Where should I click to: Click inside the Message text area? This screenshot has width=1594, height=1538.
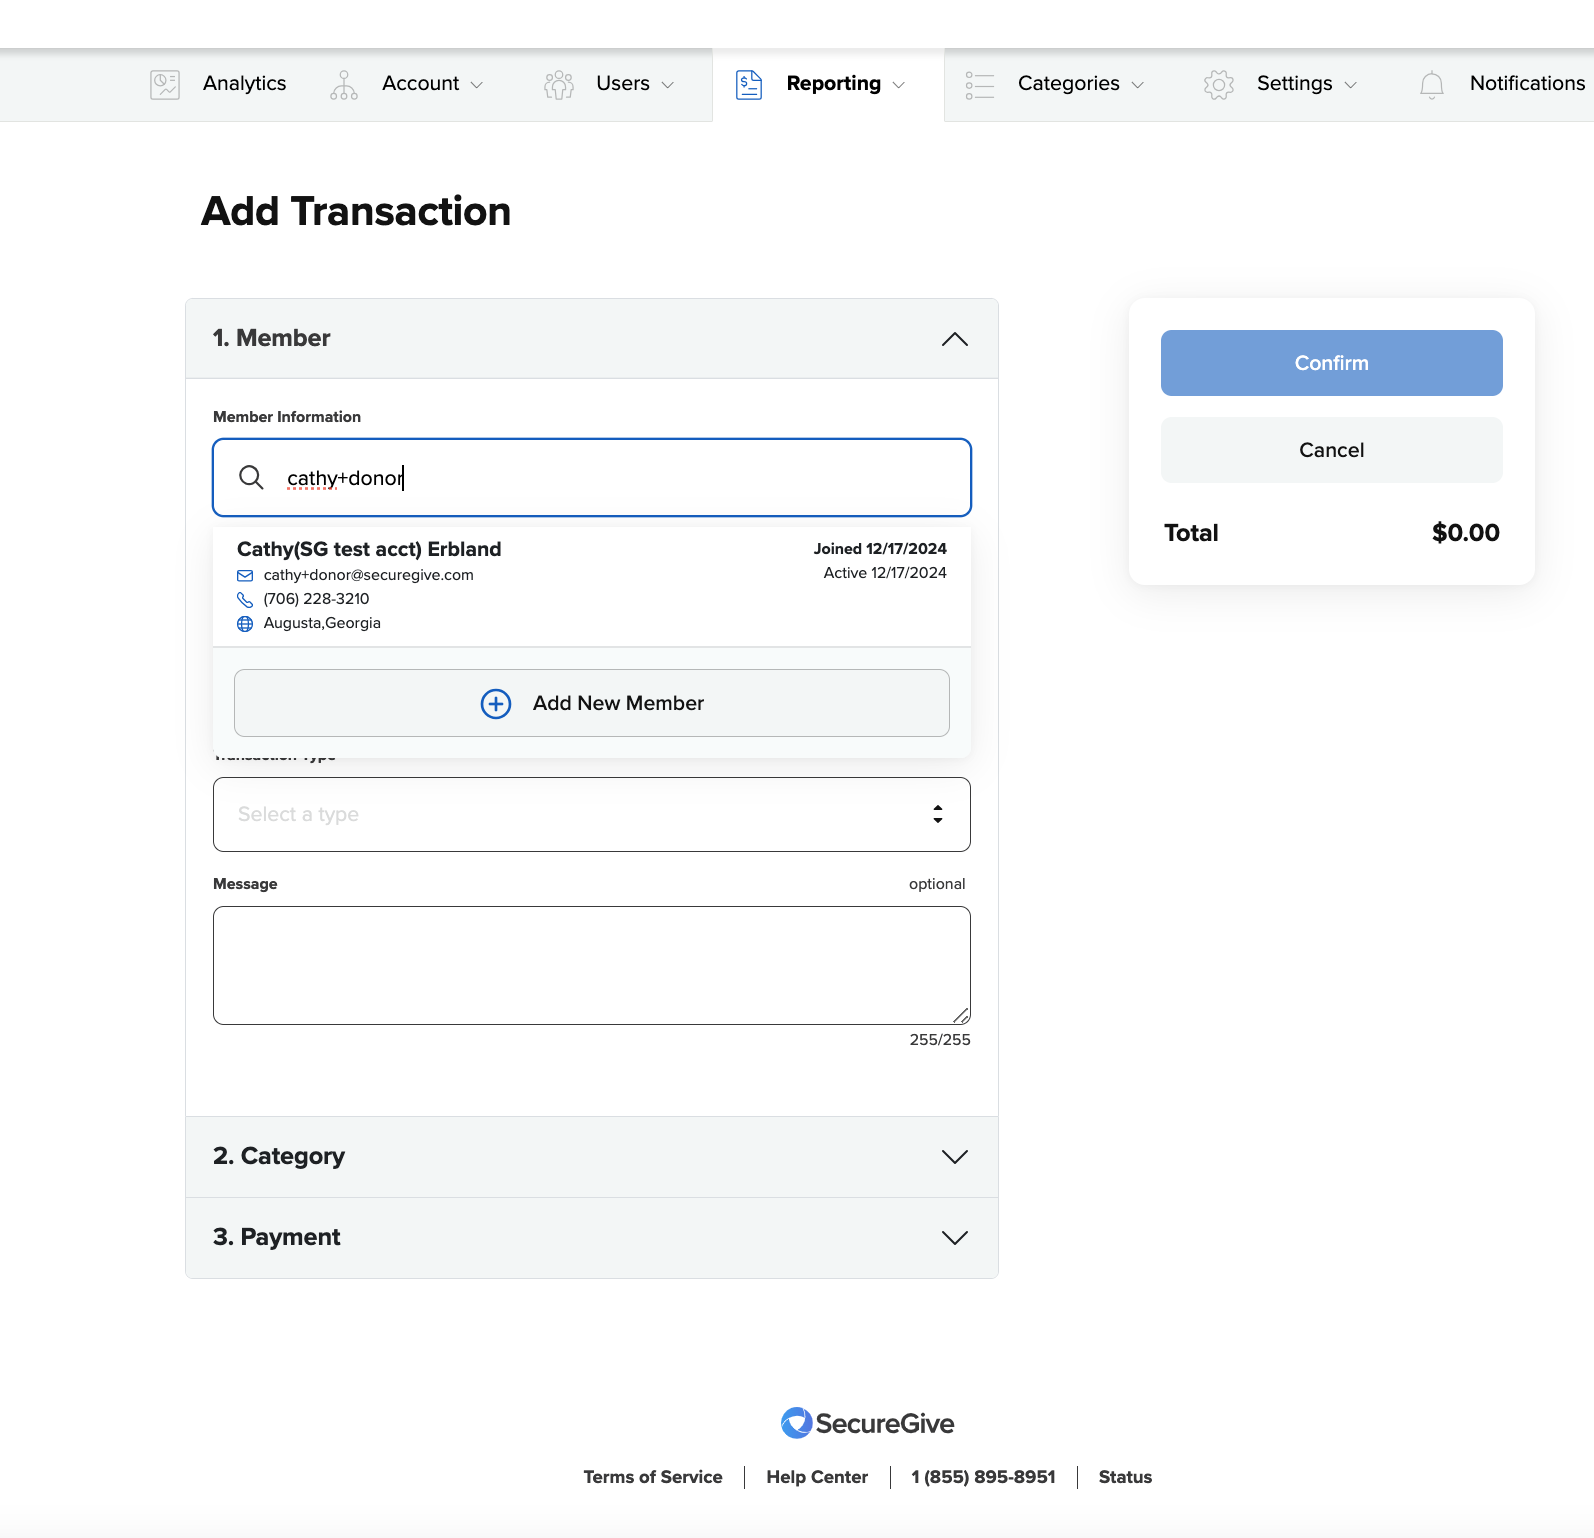point(591,965)
